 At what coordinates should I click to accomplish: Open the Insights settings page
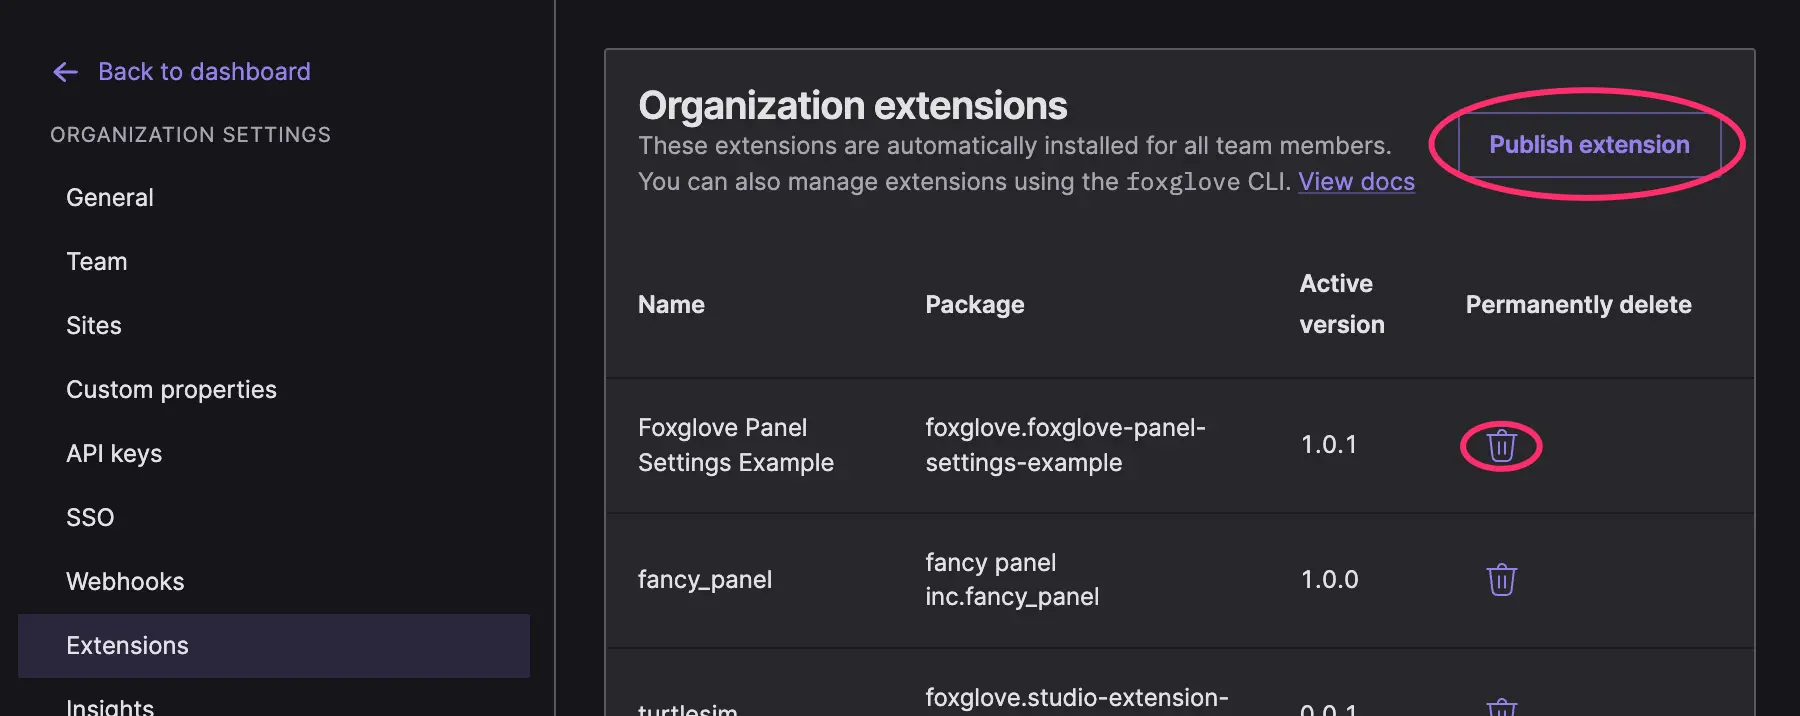click(x=110, y=706)
